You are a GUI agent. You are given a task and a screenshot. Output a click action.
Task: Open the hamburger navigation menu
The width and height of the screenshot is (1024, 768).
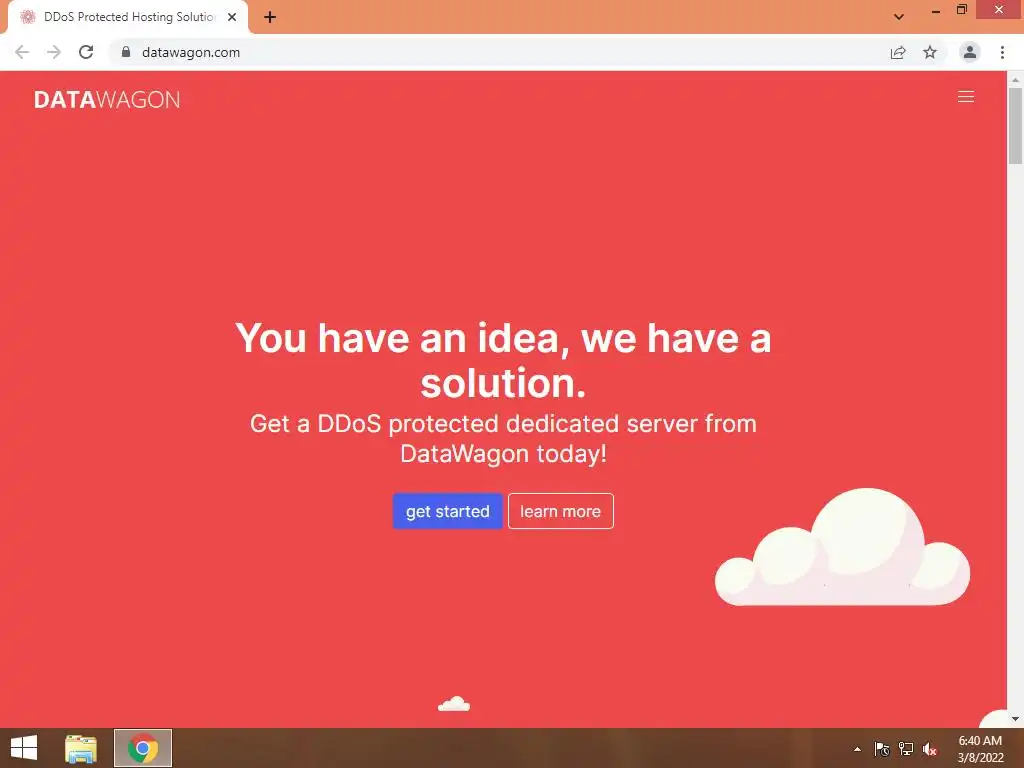965,97
